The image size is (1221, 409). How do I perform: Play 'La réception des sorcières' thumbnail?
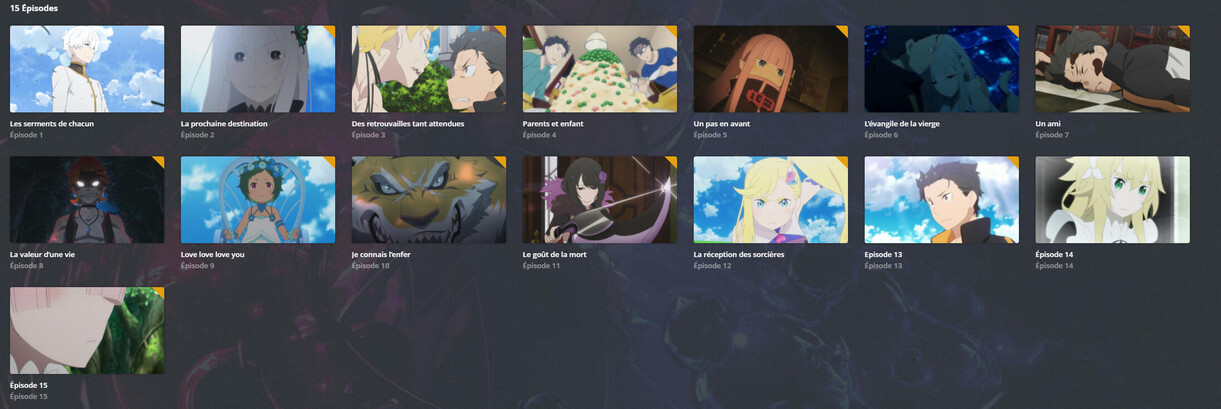[771, 200]
